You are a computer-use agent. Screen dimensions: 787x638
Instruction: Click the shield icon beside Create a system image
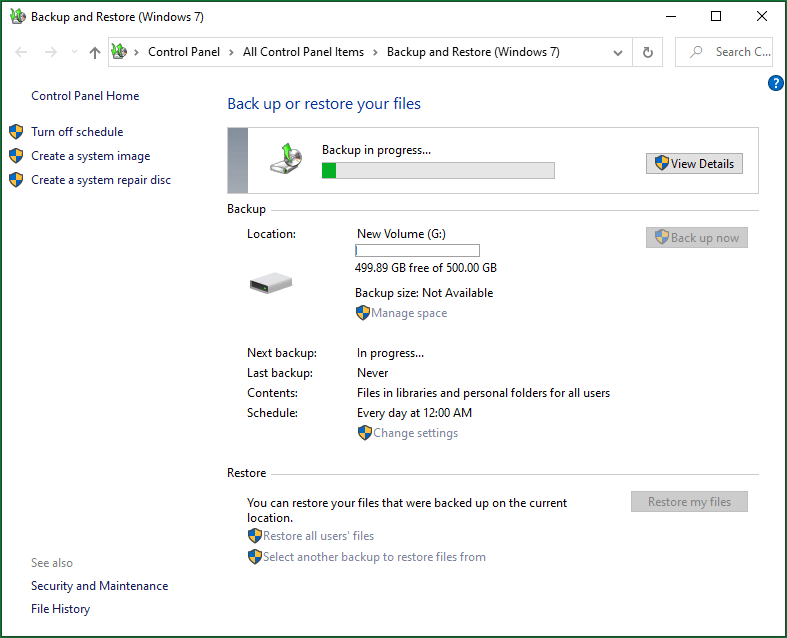(x=16, y=156)
